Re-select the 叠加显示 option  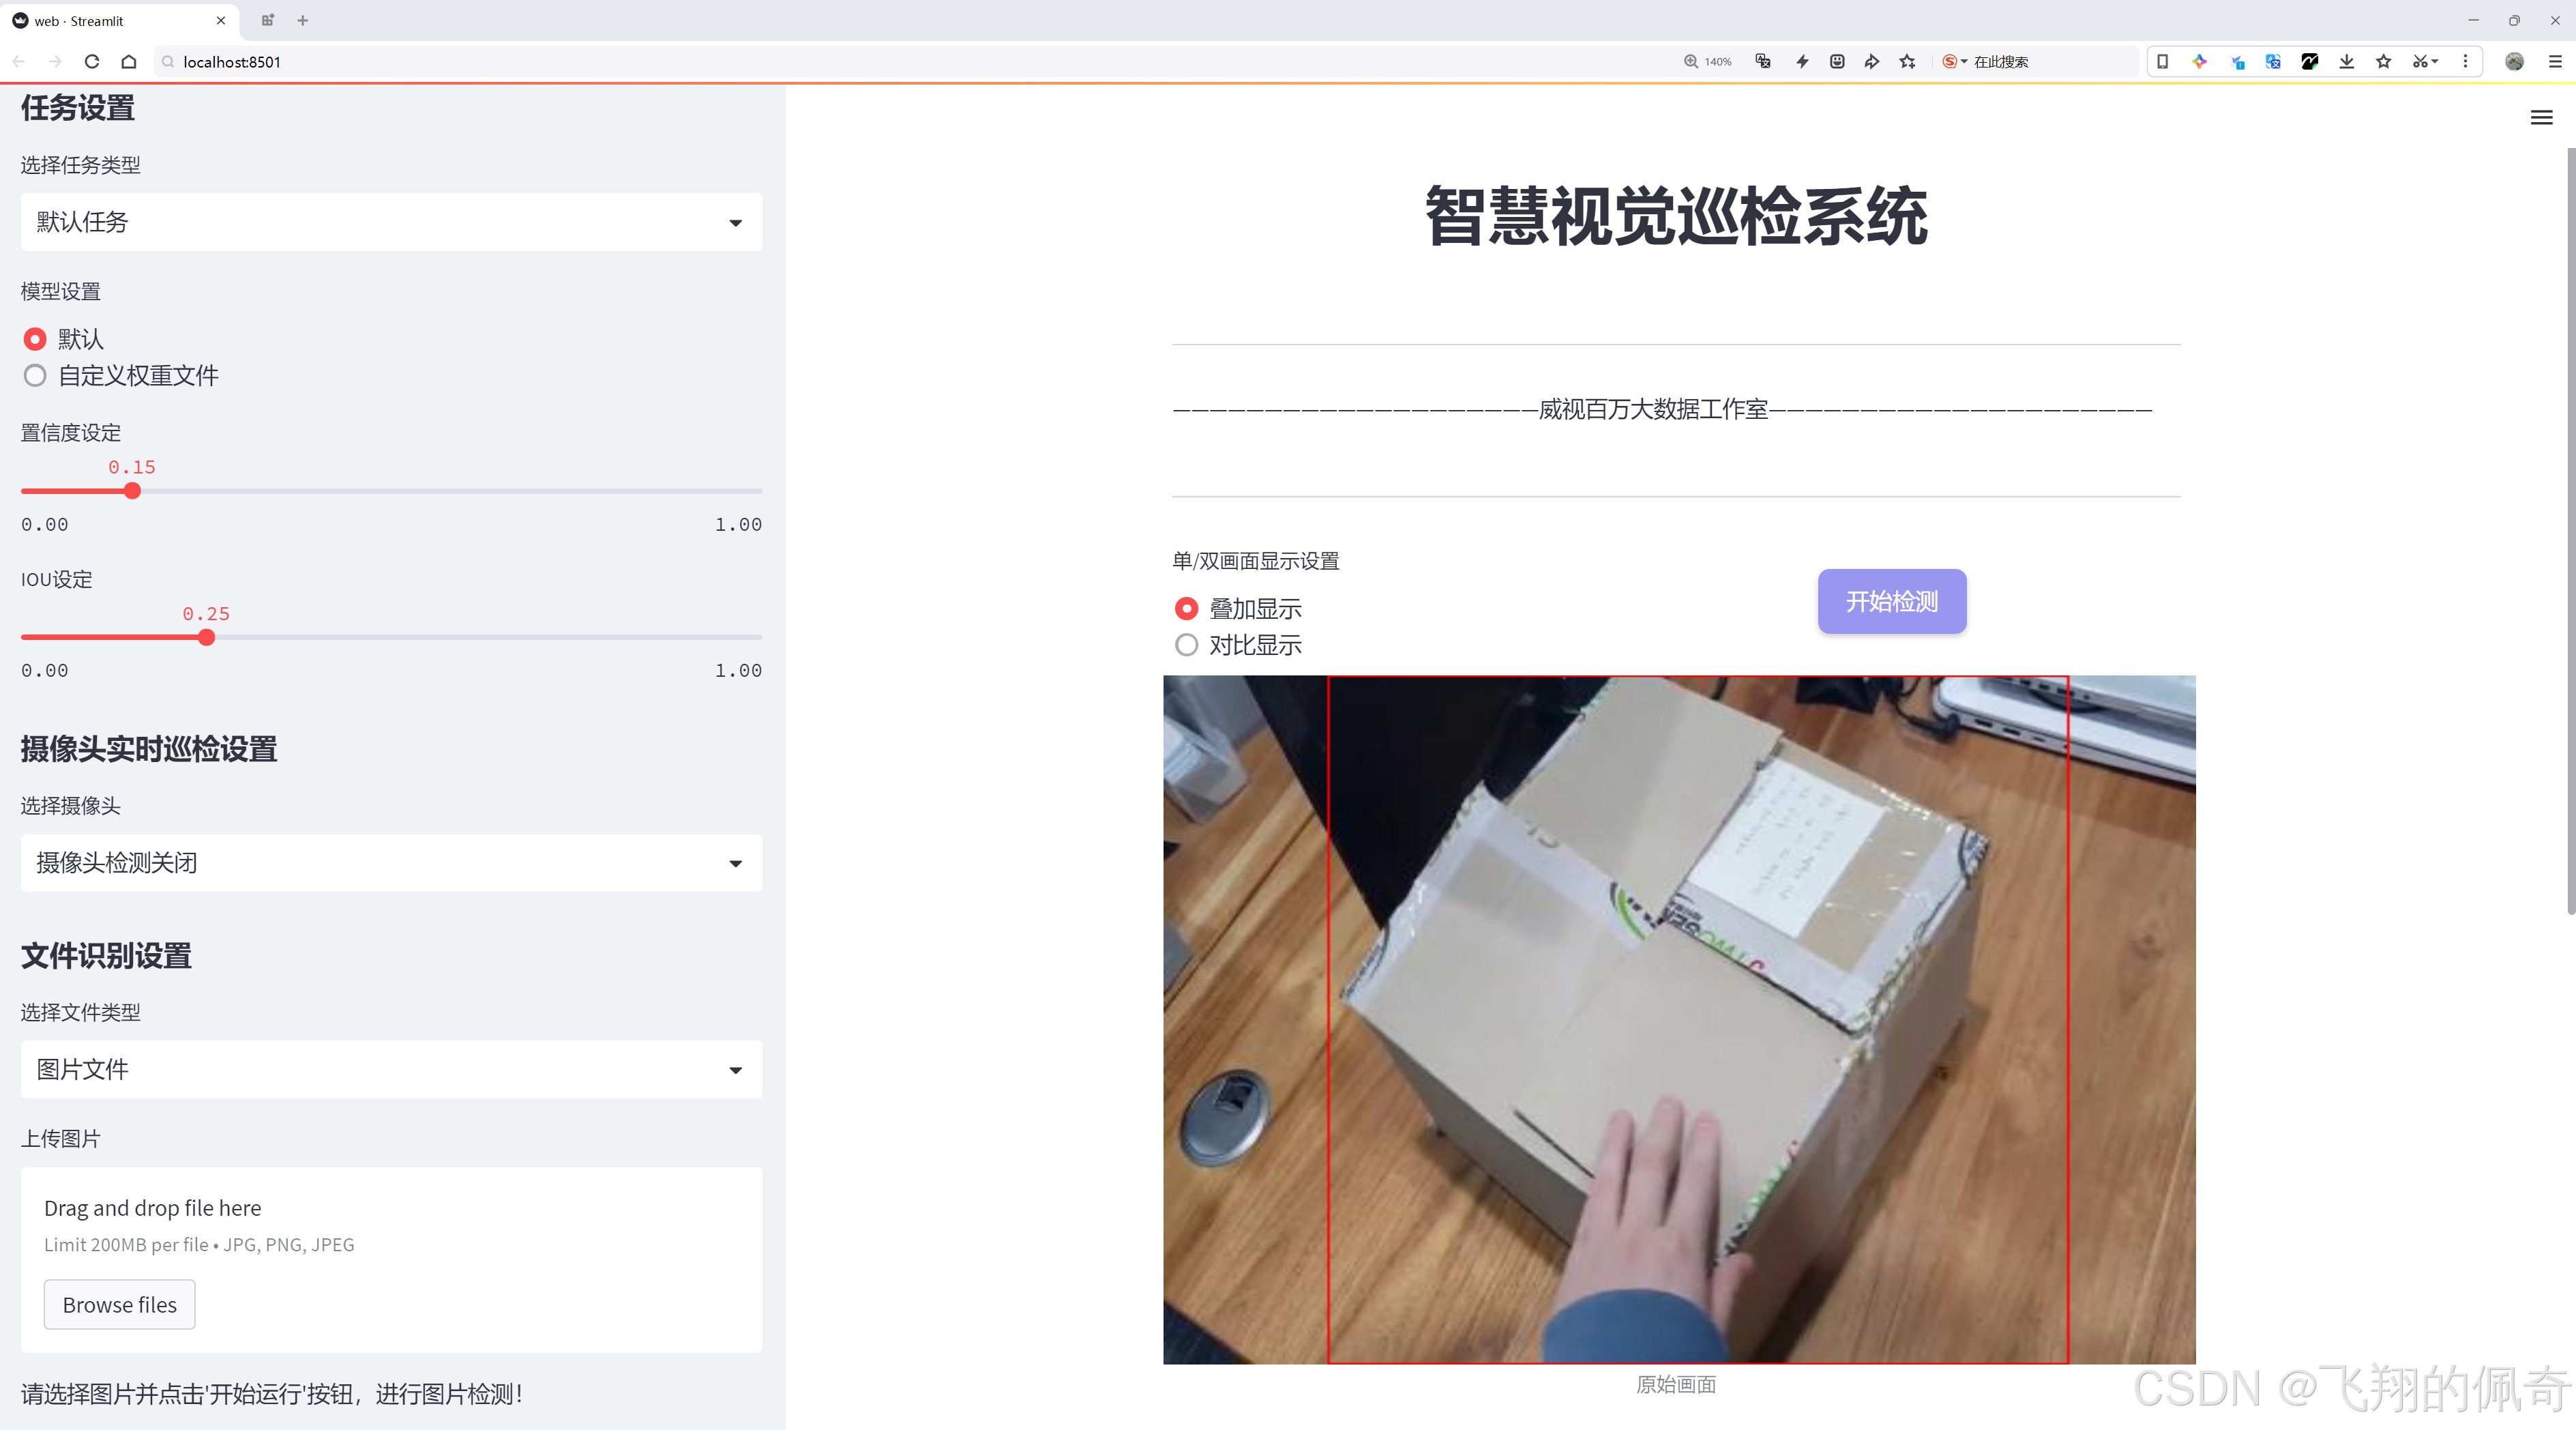(1186, 608)
